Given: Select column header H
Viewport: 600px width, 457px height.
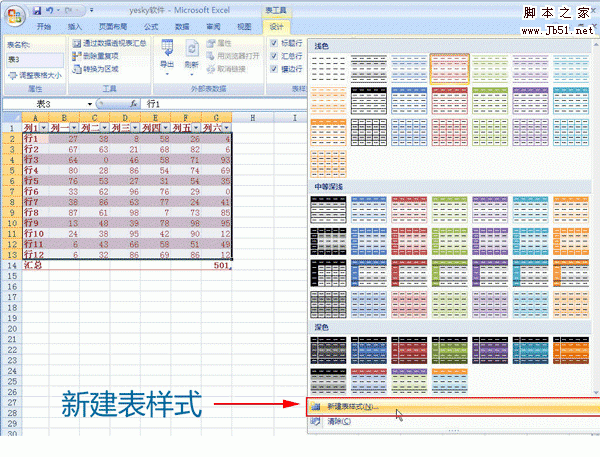Looking at the screenshot, I should (253, 118).
